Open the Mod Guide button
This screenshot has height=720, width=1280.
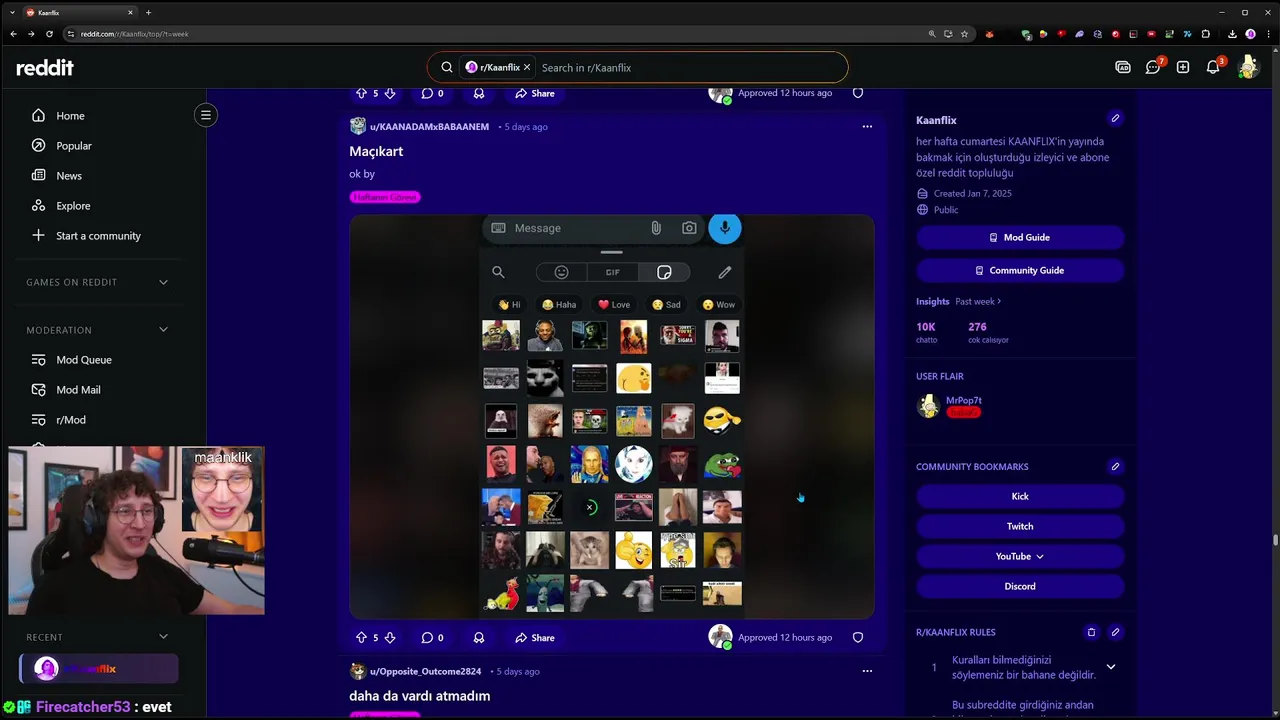point(1020,238)
